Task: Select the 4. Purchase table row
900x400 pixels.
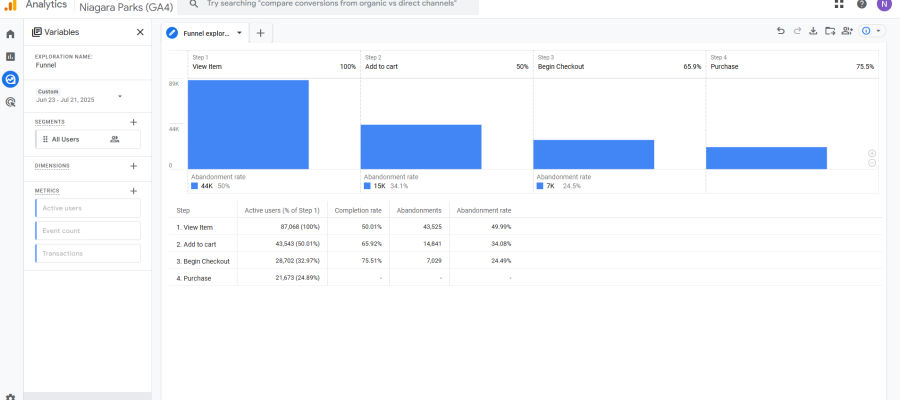Action: click(x=525, y=278)
